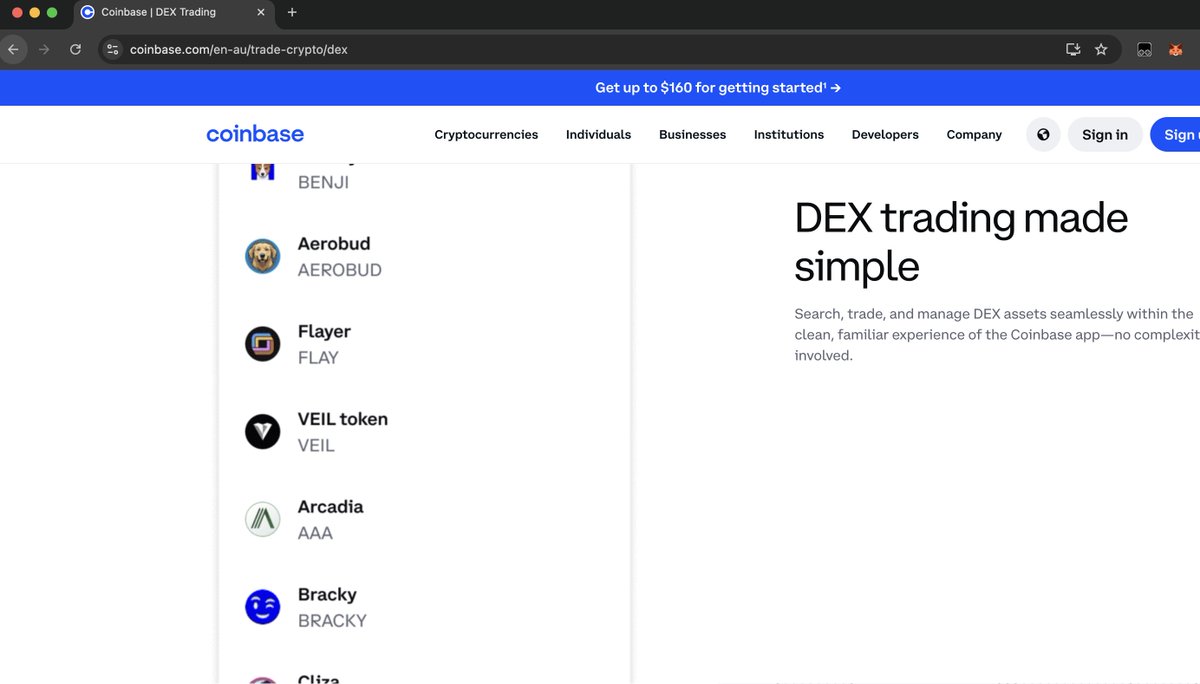The width and height of the screenshot is (1200, 684).
Task: Open the Cryptocurrencies menu
Action: (486, 135)
